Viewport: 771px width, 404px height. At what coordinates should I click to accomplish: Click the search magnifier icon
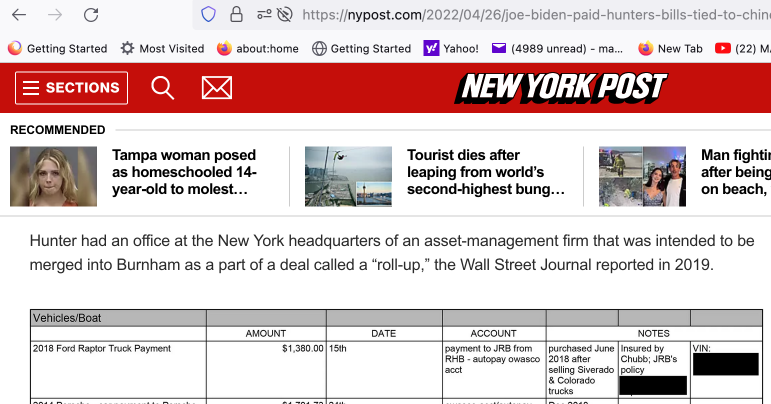pyautogui.click(x=162, y=88)
